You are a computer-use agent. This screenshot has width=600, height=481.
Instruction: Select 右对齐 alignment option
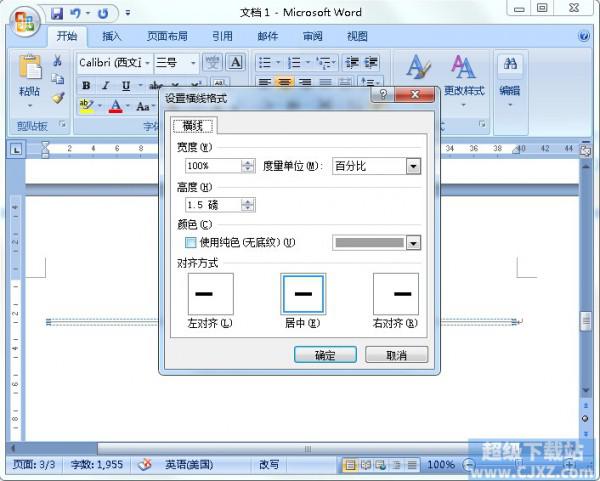click(x=396, y=294)
